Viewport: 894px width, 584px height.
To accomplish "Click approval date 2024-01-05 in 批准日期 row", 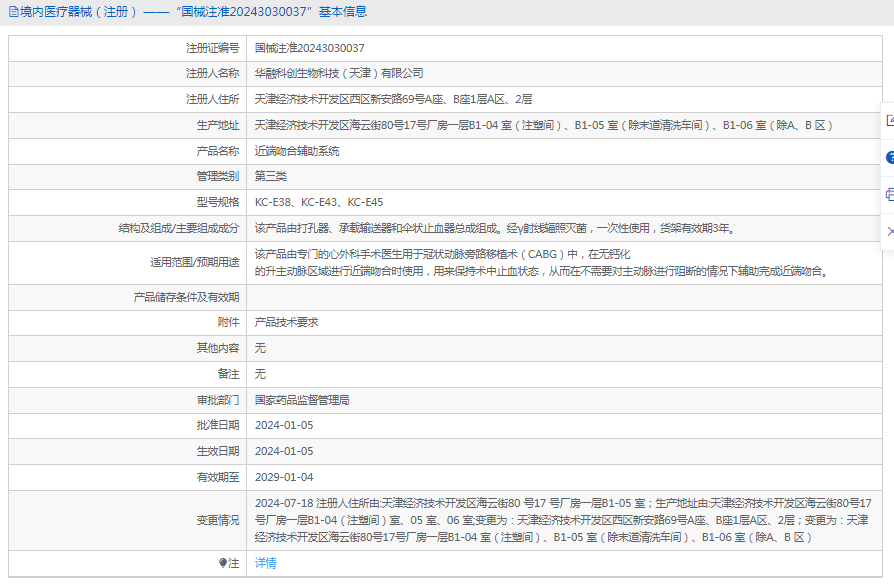I will click(x=284, y=425).
